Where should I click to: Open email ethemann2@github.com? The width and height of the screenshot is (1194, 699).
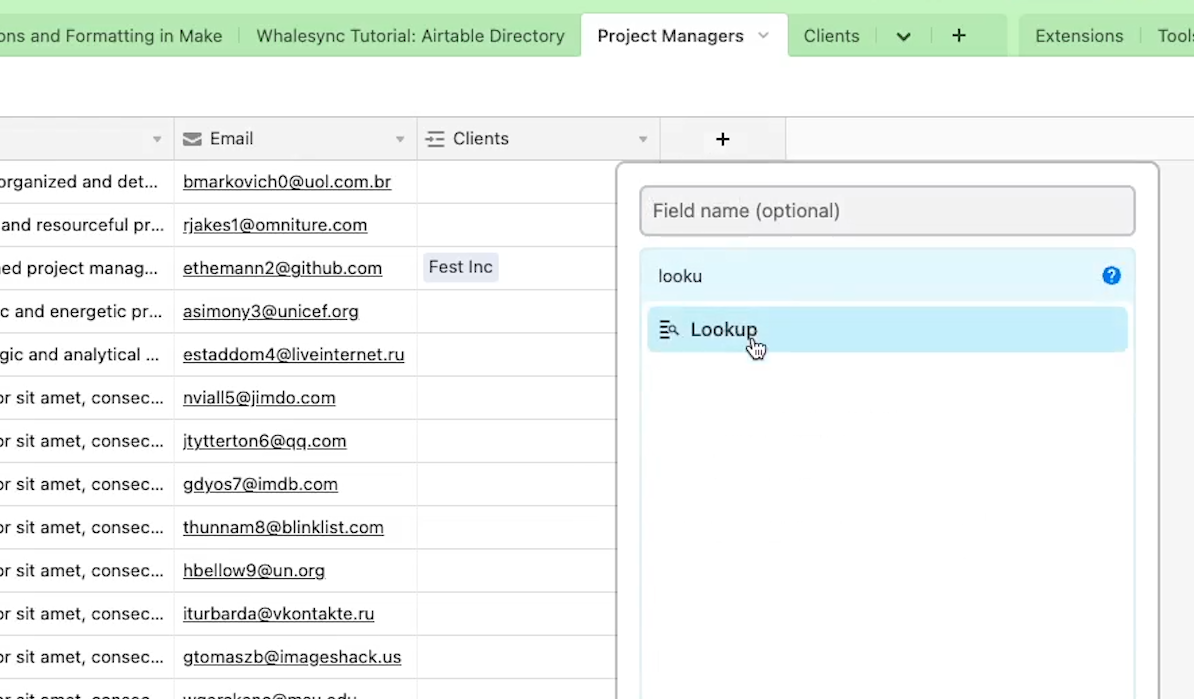pos(283,268)
